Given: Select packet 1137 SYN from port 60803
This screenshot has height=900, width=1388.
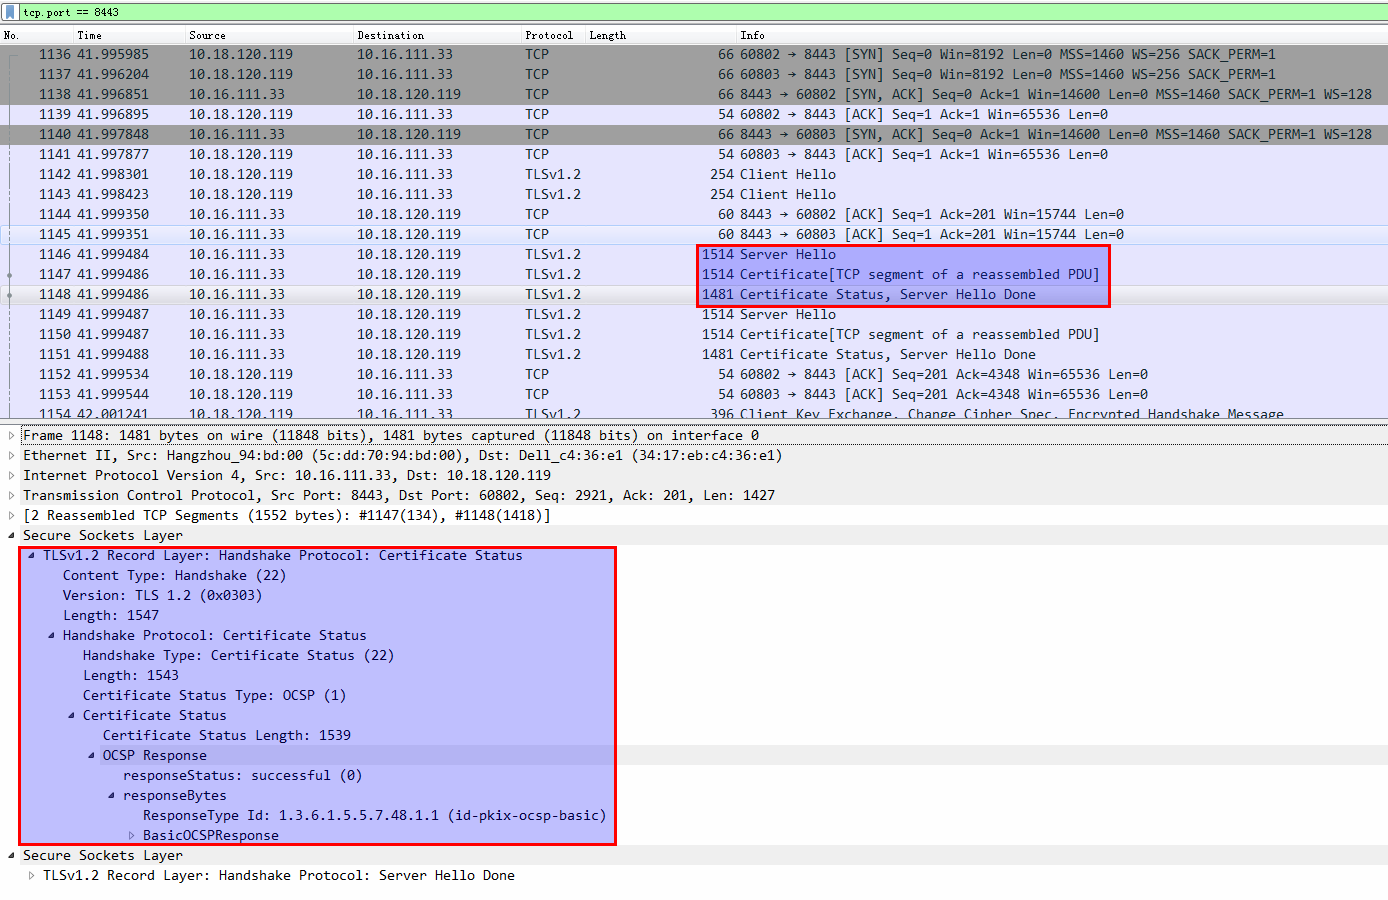Looking at the screenshot, I should 694,74.
